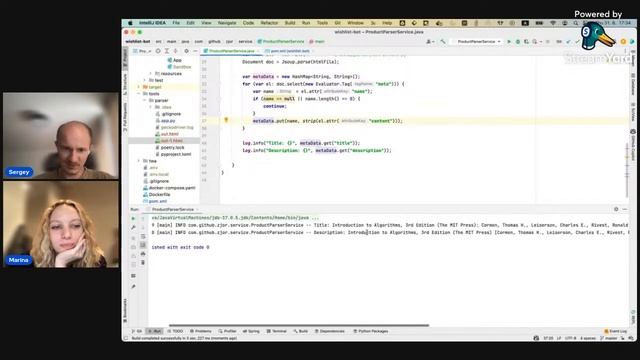Expand the .idea folder under parser

[151, 107]
